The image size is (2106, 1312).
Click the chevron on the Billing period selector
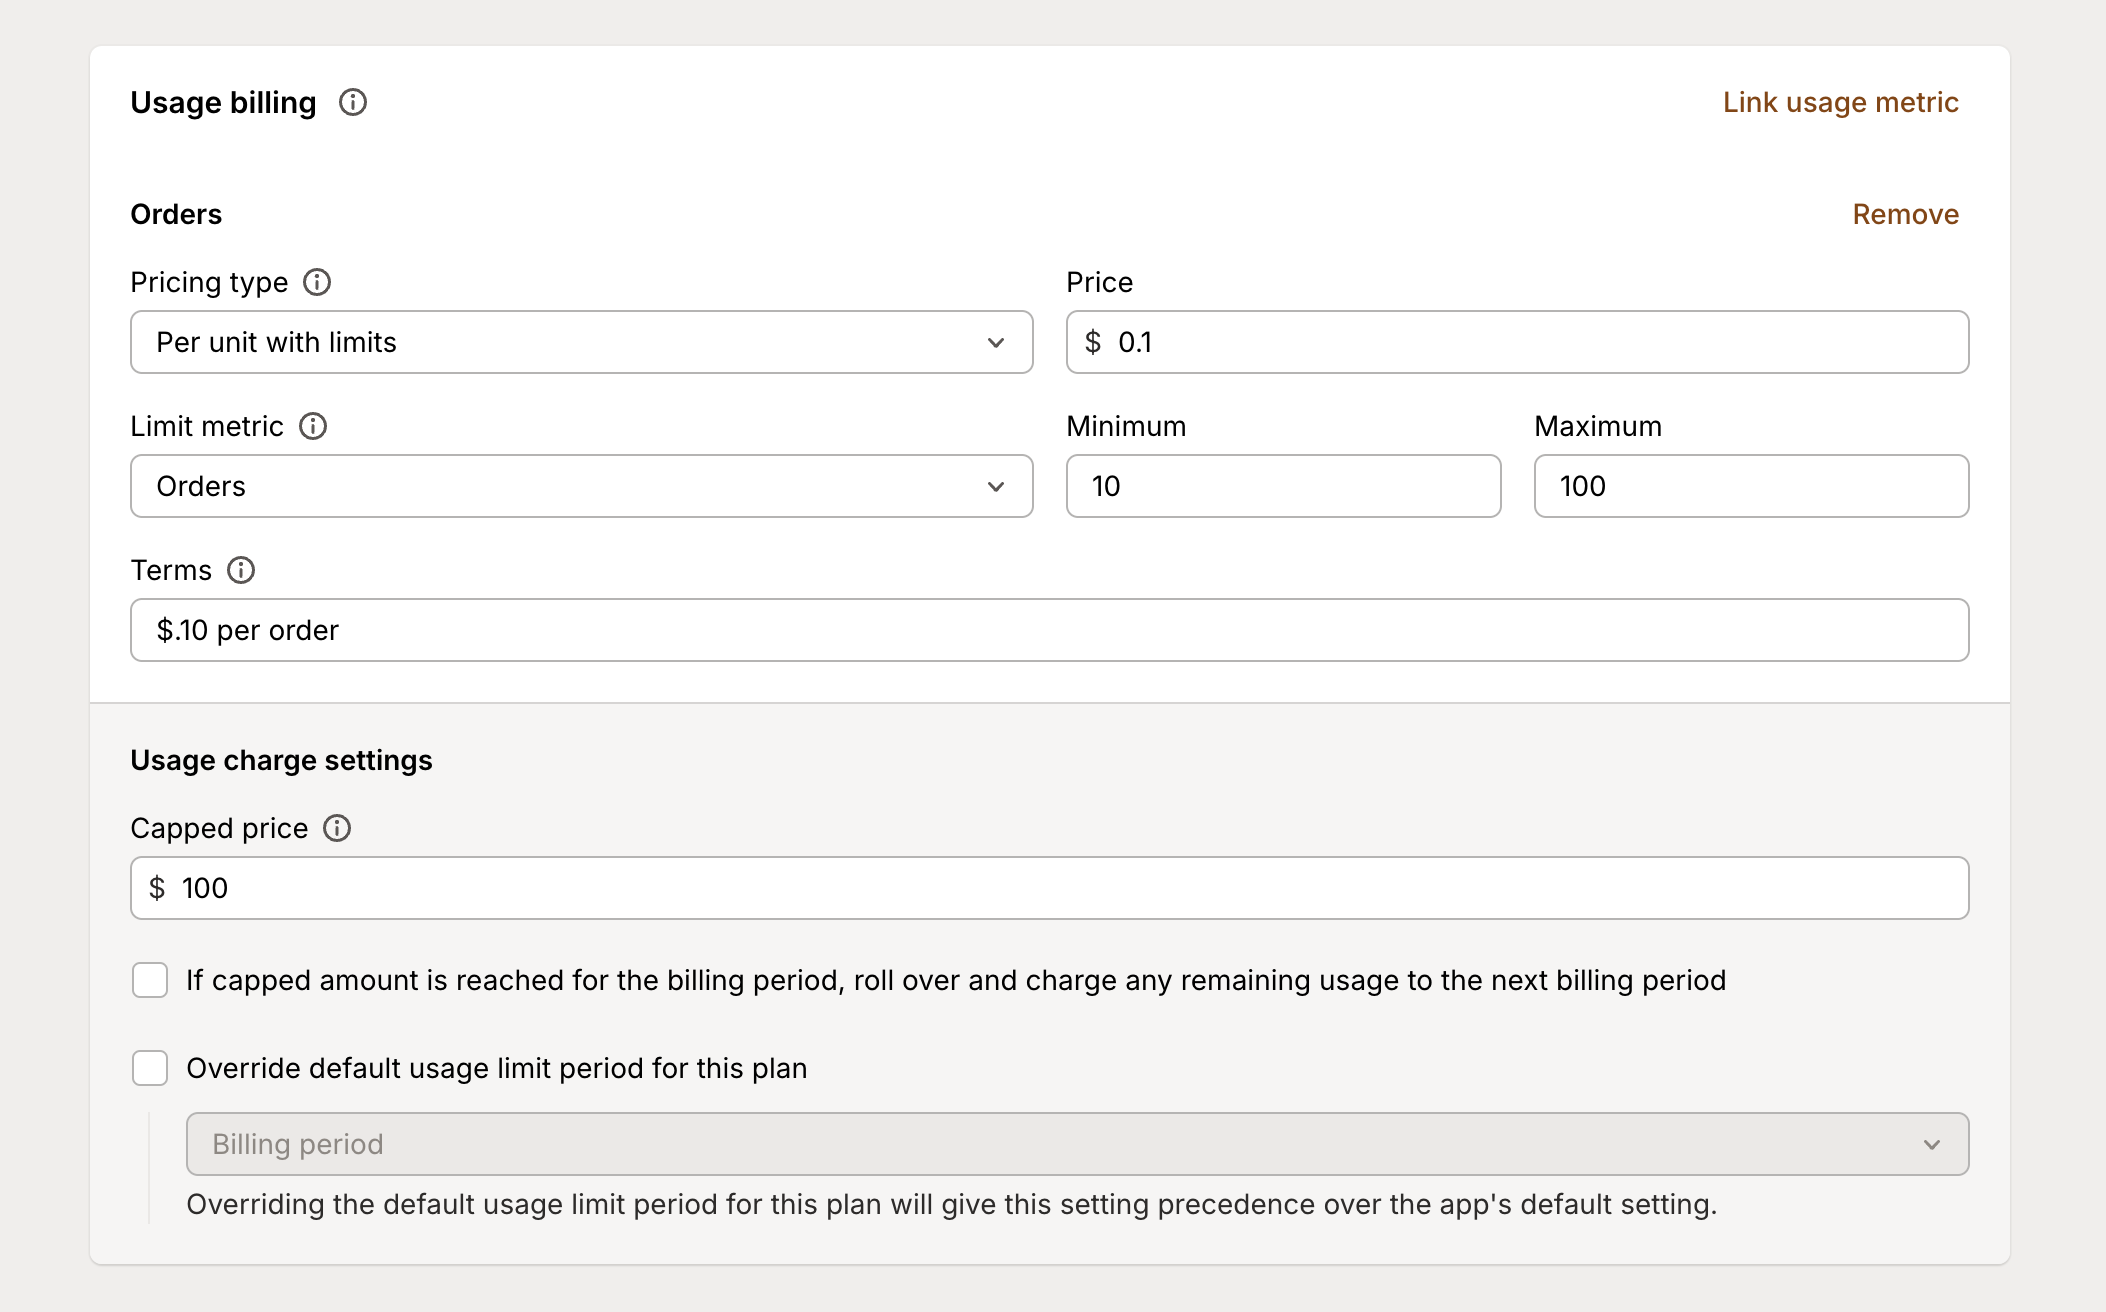click(x=1932, y=1144)
